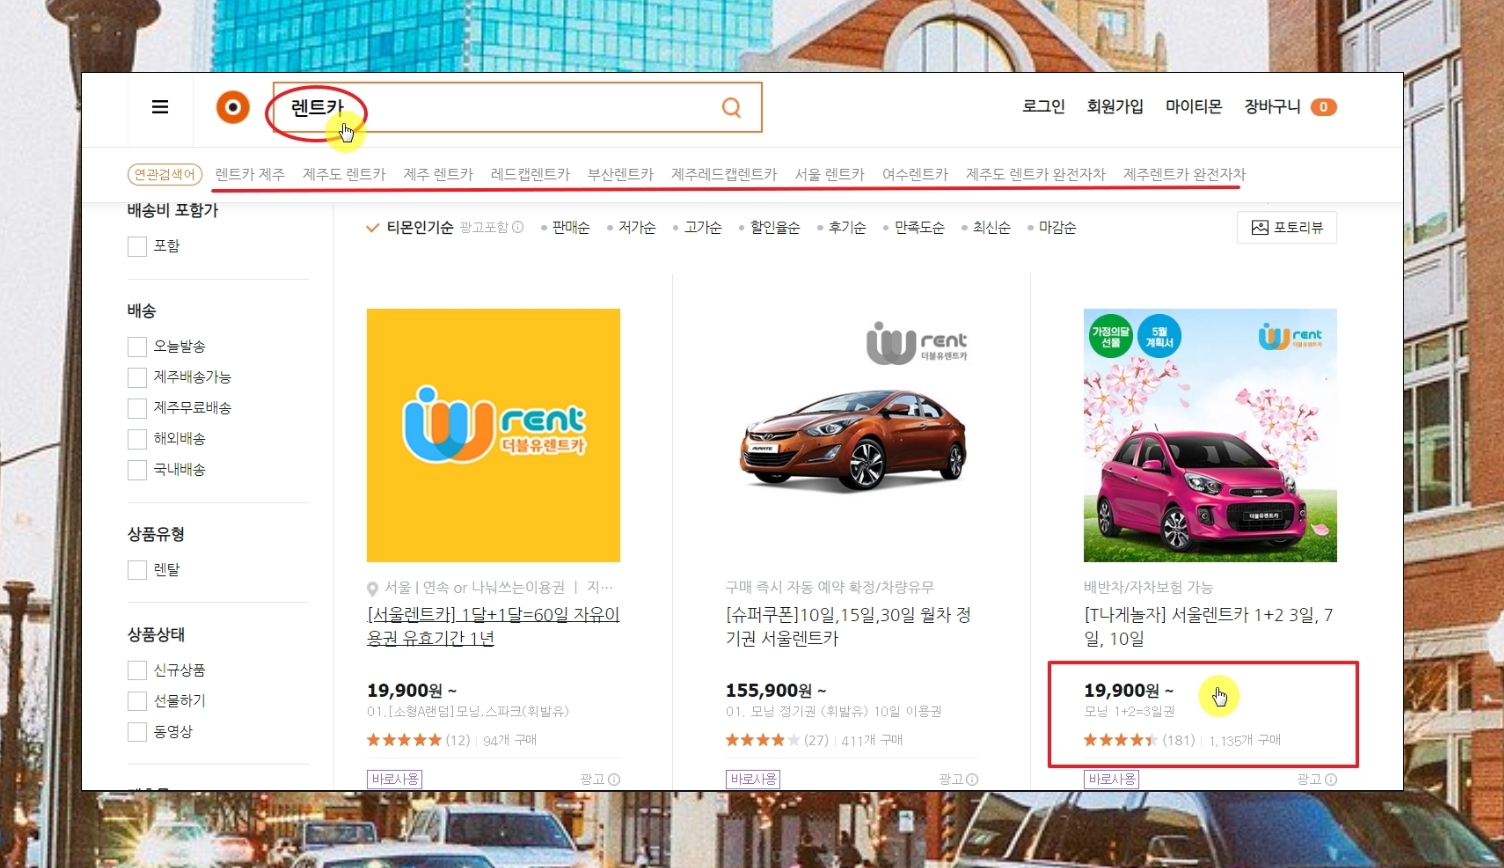Click 바로사용 badge under second product
1504x868 pixels.
(x=753, y=779)
